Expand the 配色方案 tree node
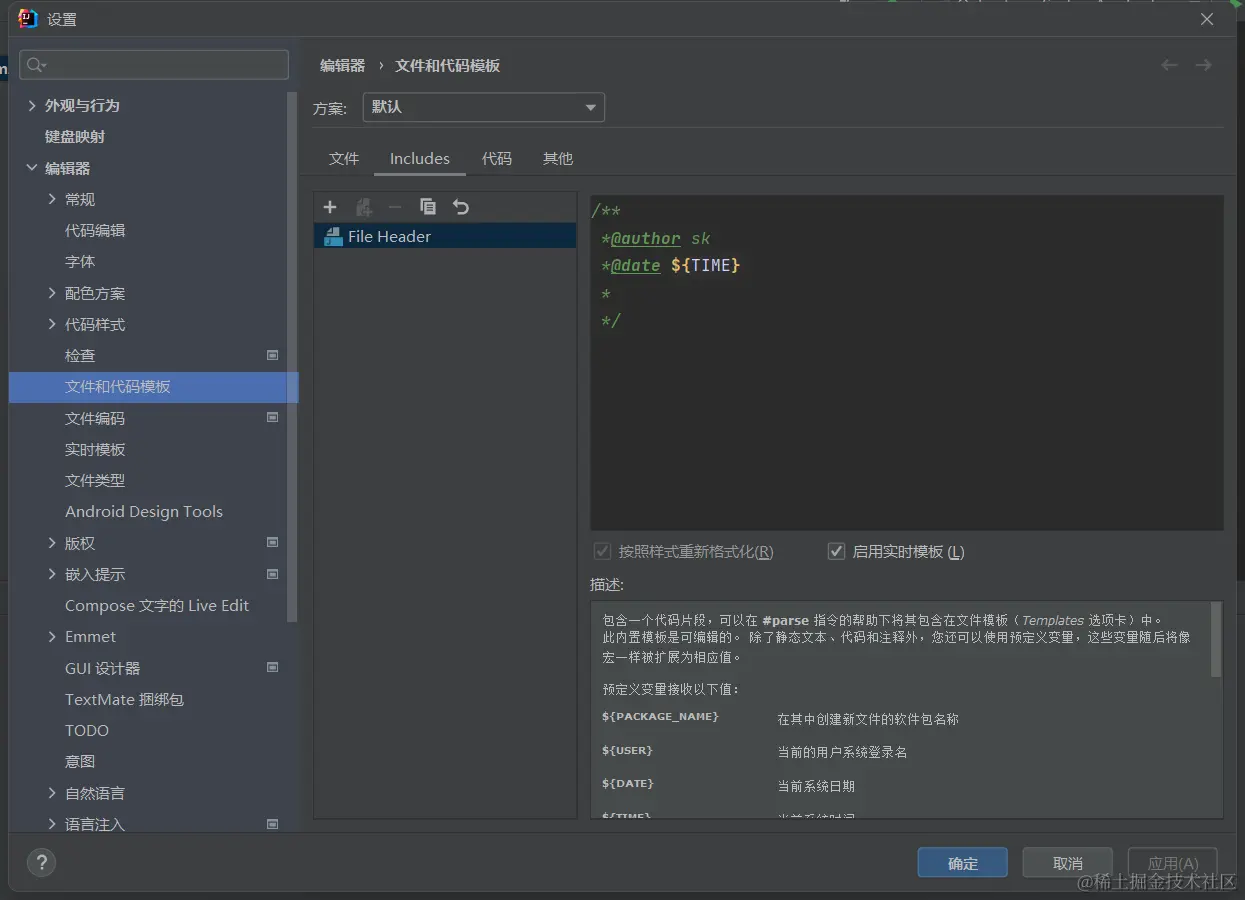Screen dimensions: 1245x900 pyautogui.click(x=52, y=293)
